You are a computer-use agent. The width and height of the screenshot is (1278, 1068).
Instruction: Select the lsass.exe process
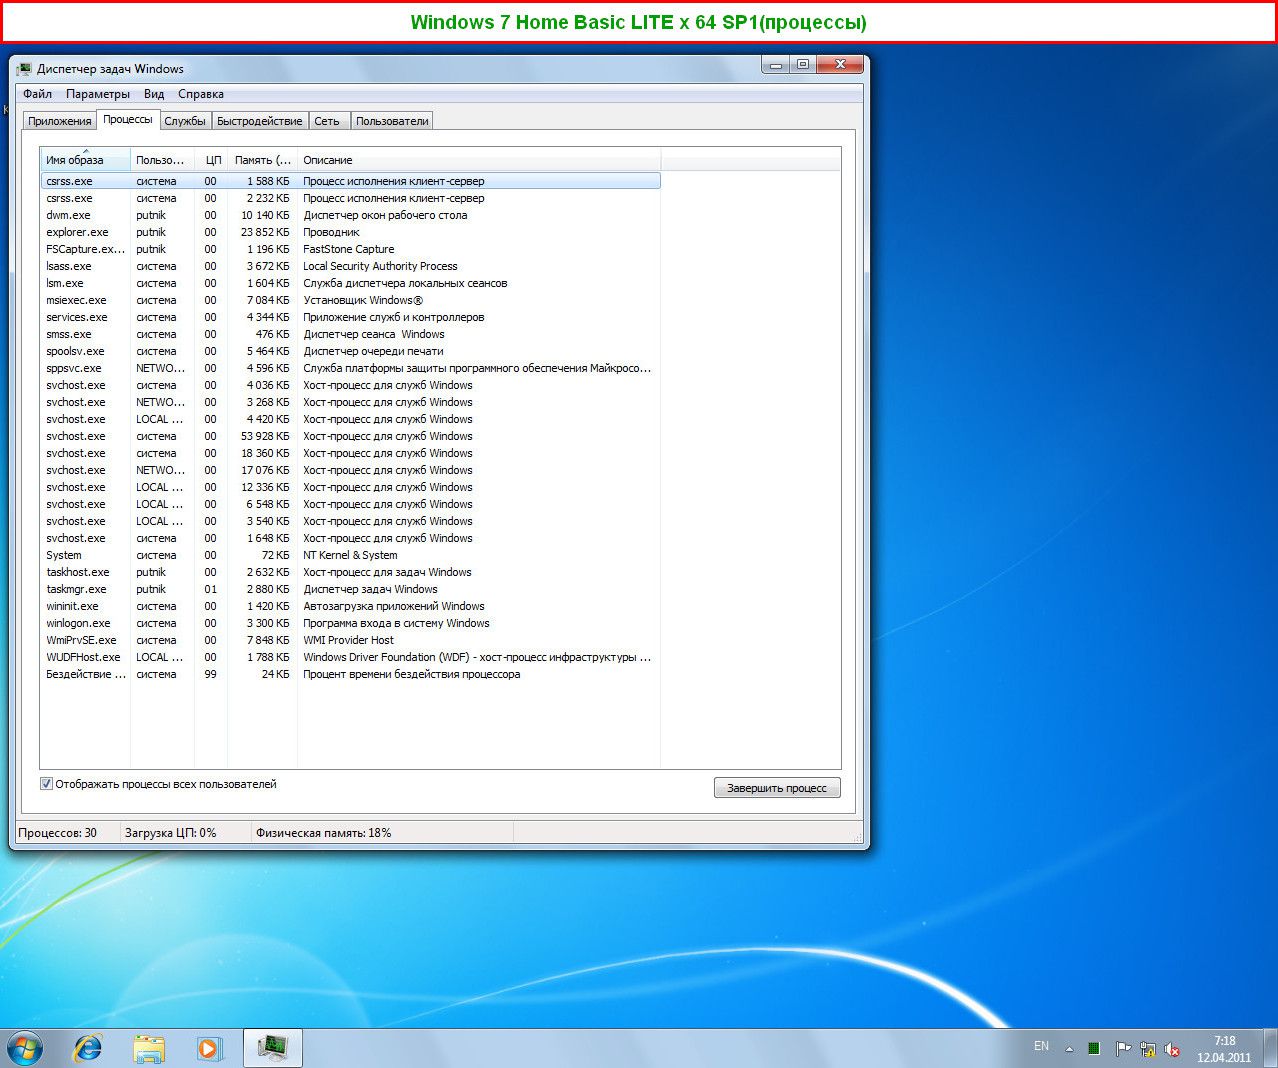pos(350,266)
